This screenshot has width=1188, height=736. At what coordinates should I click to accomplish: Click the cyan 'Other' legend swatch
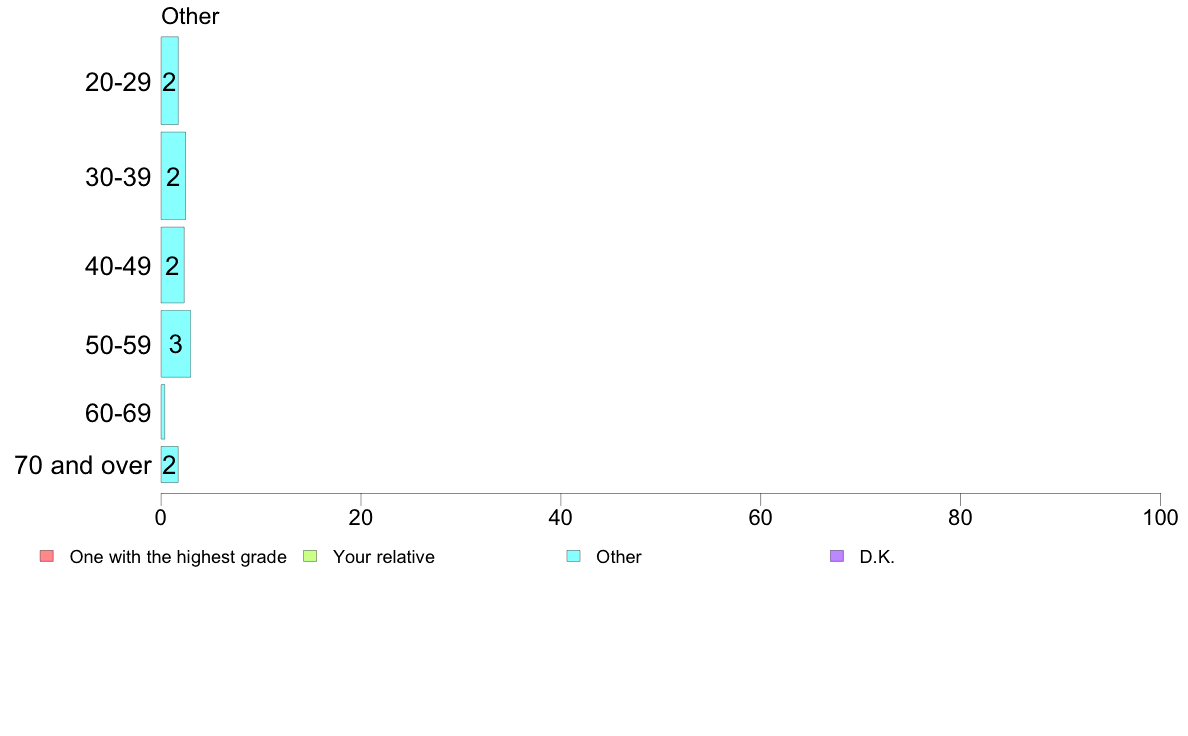point(574,556)
